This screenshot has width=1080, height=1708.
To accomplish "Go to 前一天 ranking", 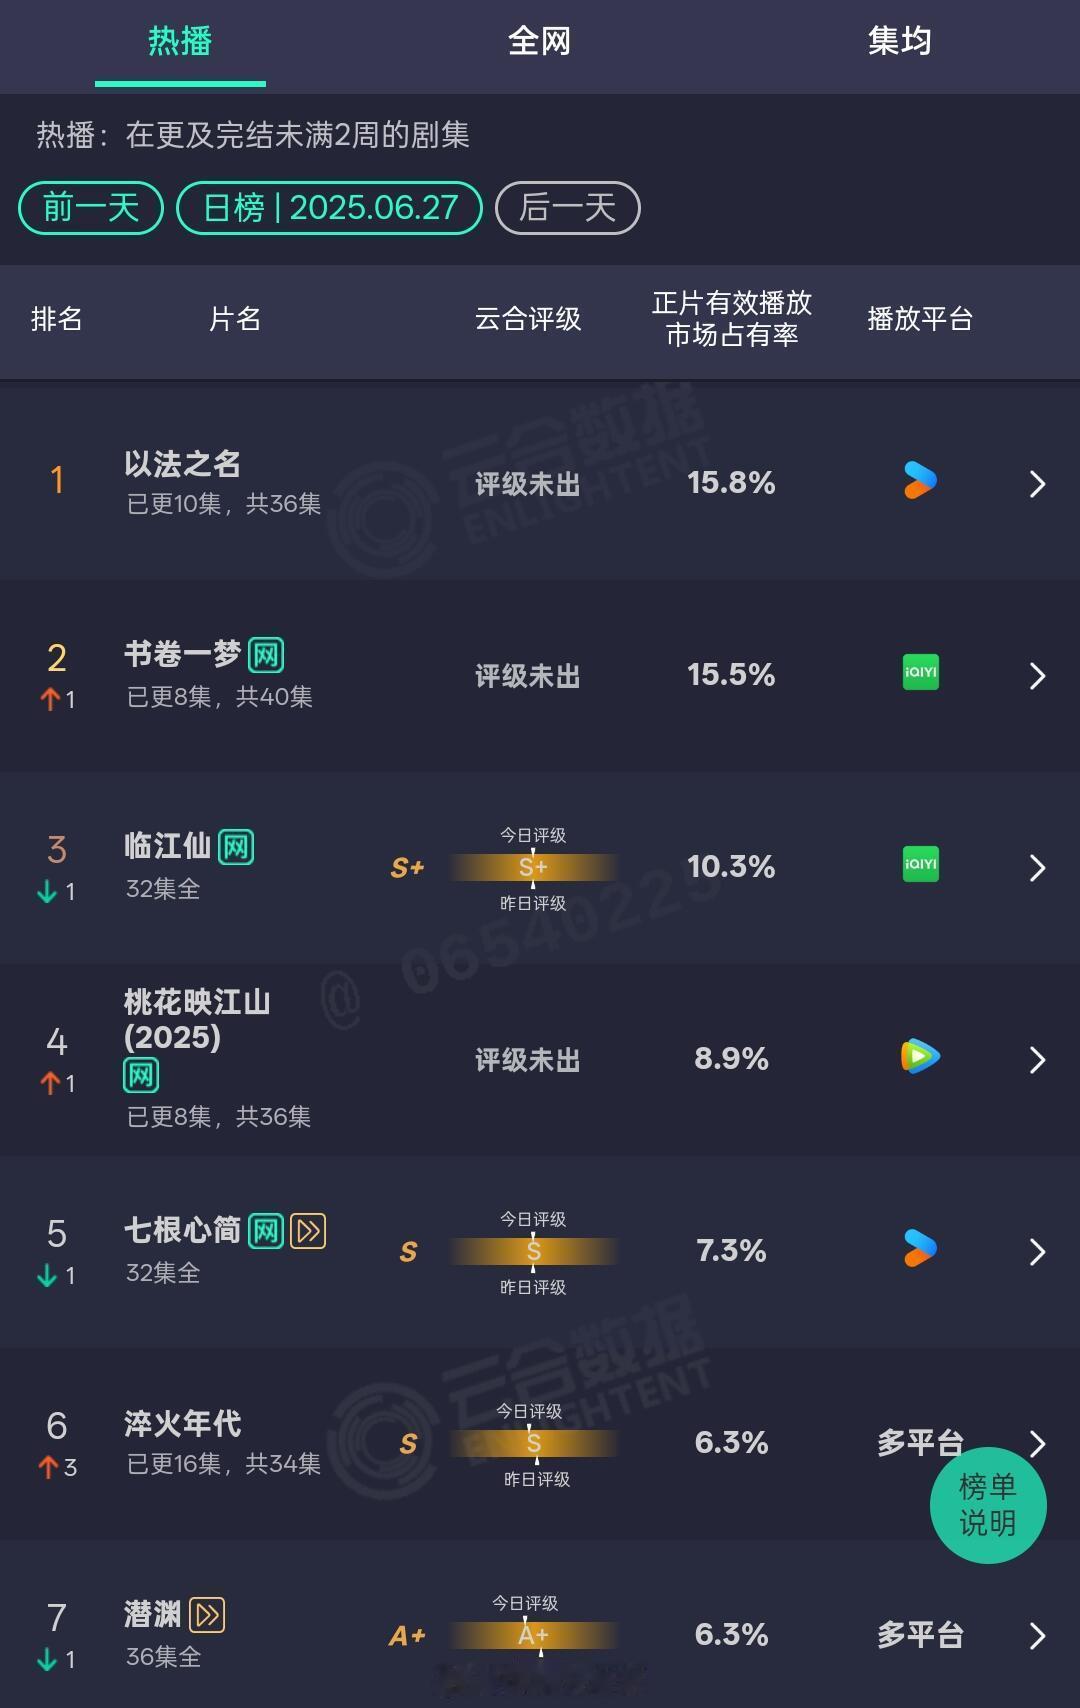I will point(91,208).
